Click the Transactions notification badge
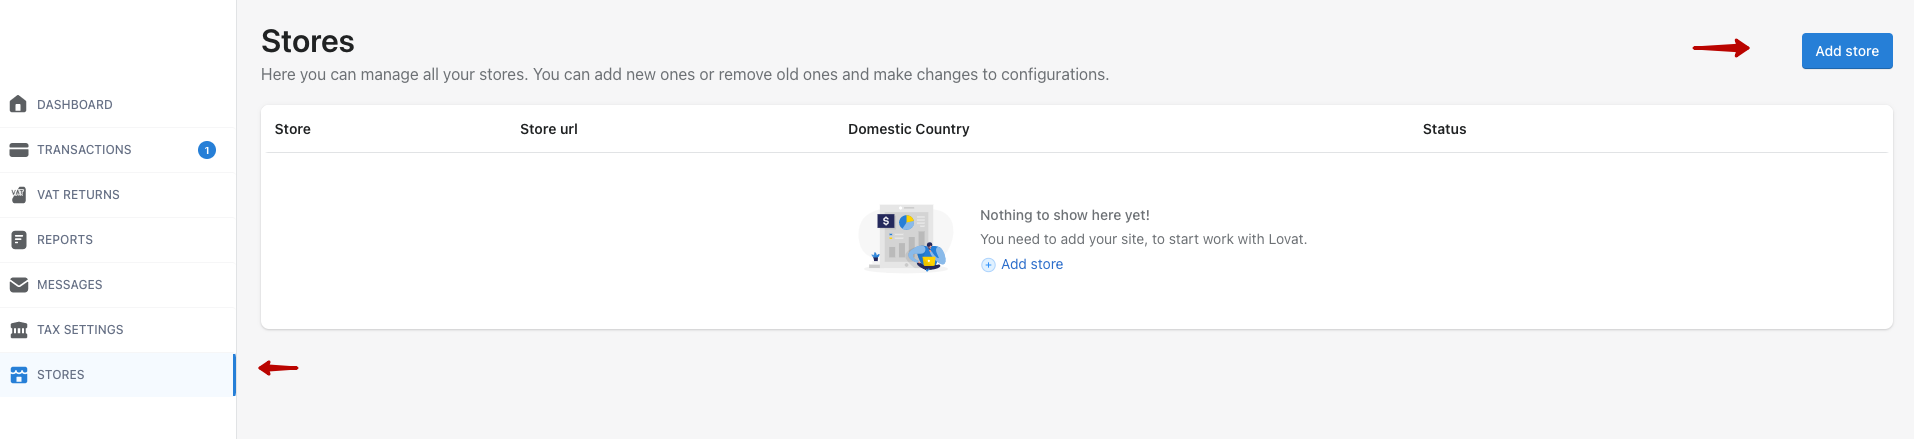 207,150
